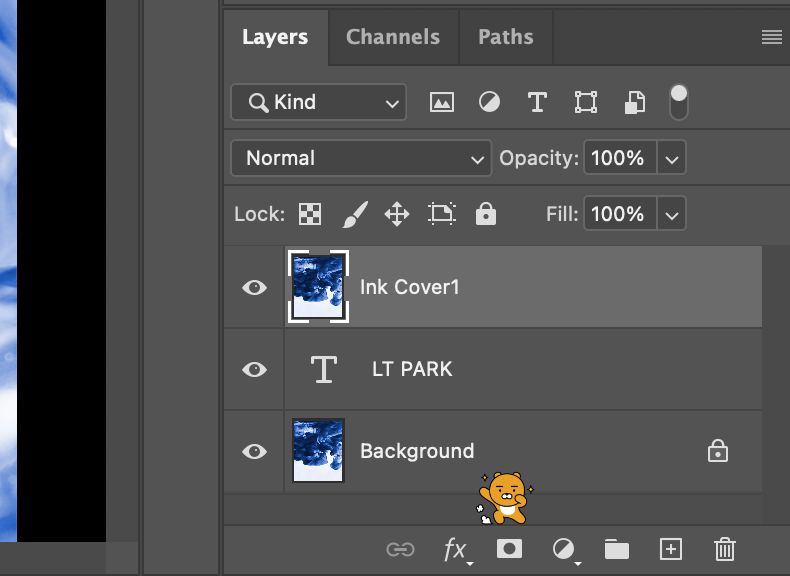The height and width of the screenshot is (576, 790).
Task: Toggle layer filtering switch on or off
Action: [x=679, y=102]
